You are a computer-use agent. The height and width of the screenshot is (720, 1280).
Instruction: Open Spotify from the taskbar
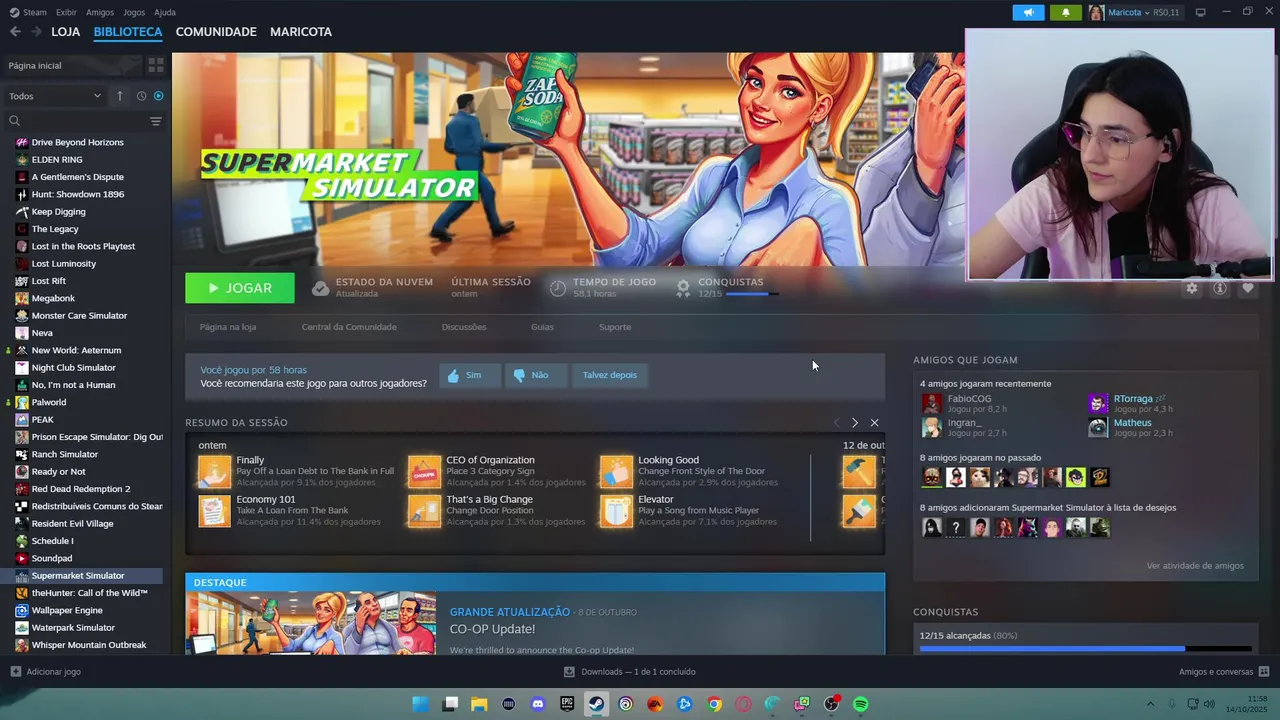tap(860, 704)
